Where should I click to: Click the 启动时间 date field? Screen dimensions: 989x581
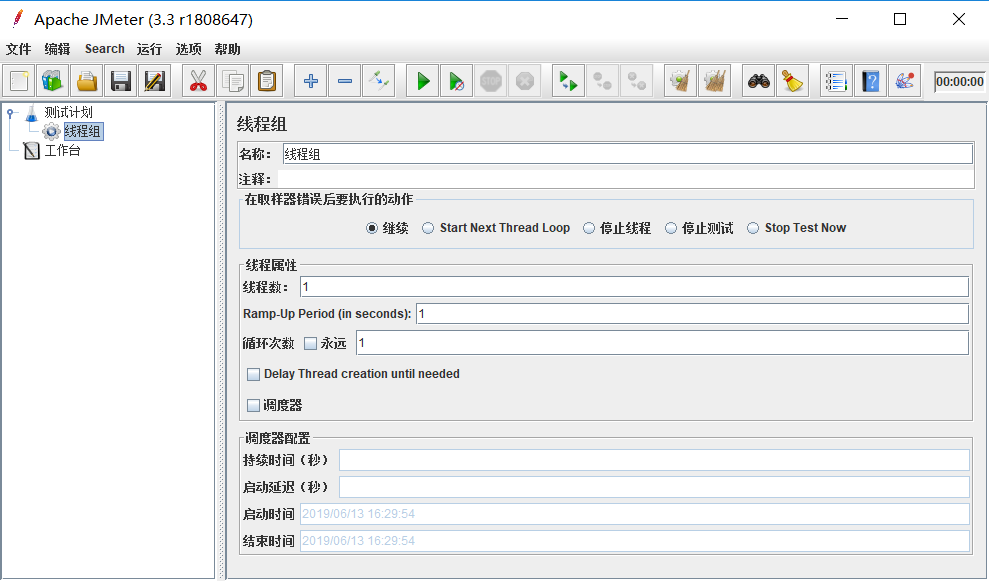coord(635,514)
